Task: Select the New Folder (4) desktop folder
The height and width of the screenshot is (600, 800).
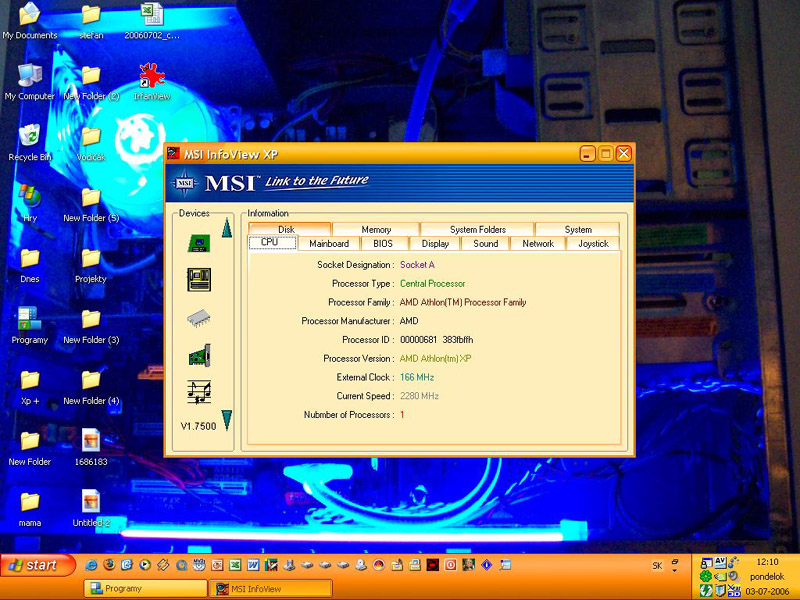Action: point(91,388)
